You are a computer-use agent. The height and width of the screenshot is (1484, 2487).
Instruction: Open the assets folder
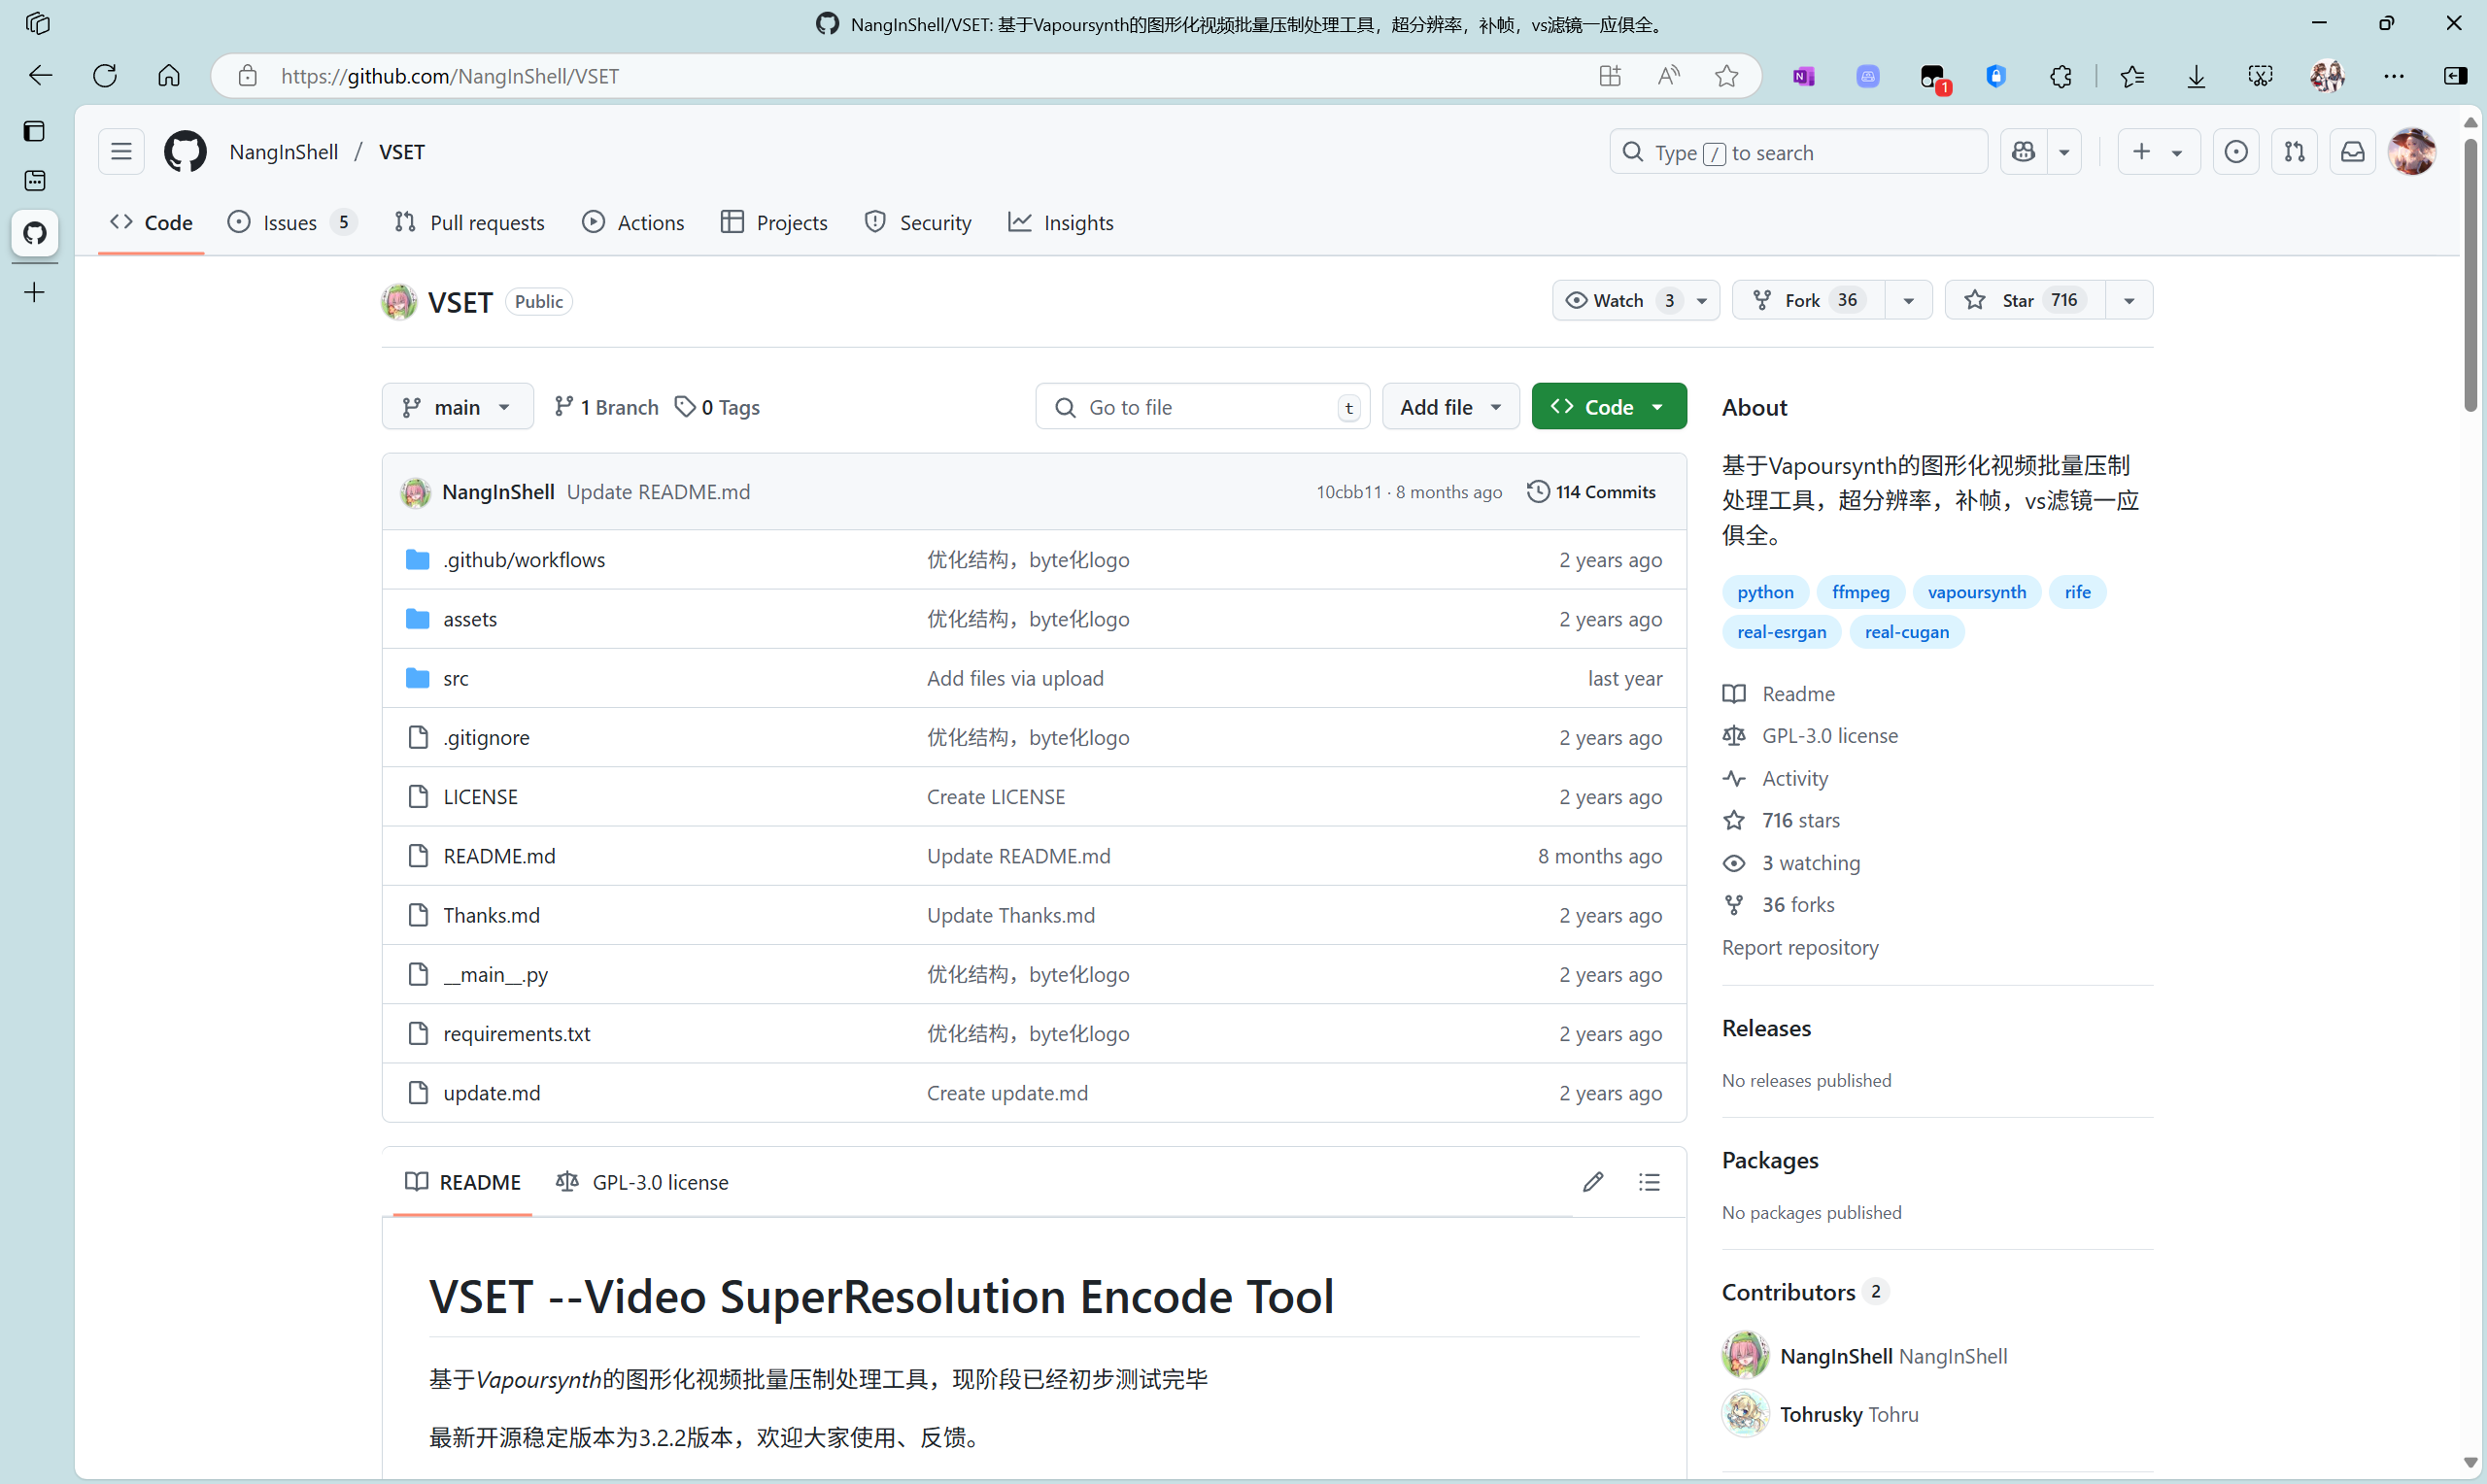click(x=470, y=619)
